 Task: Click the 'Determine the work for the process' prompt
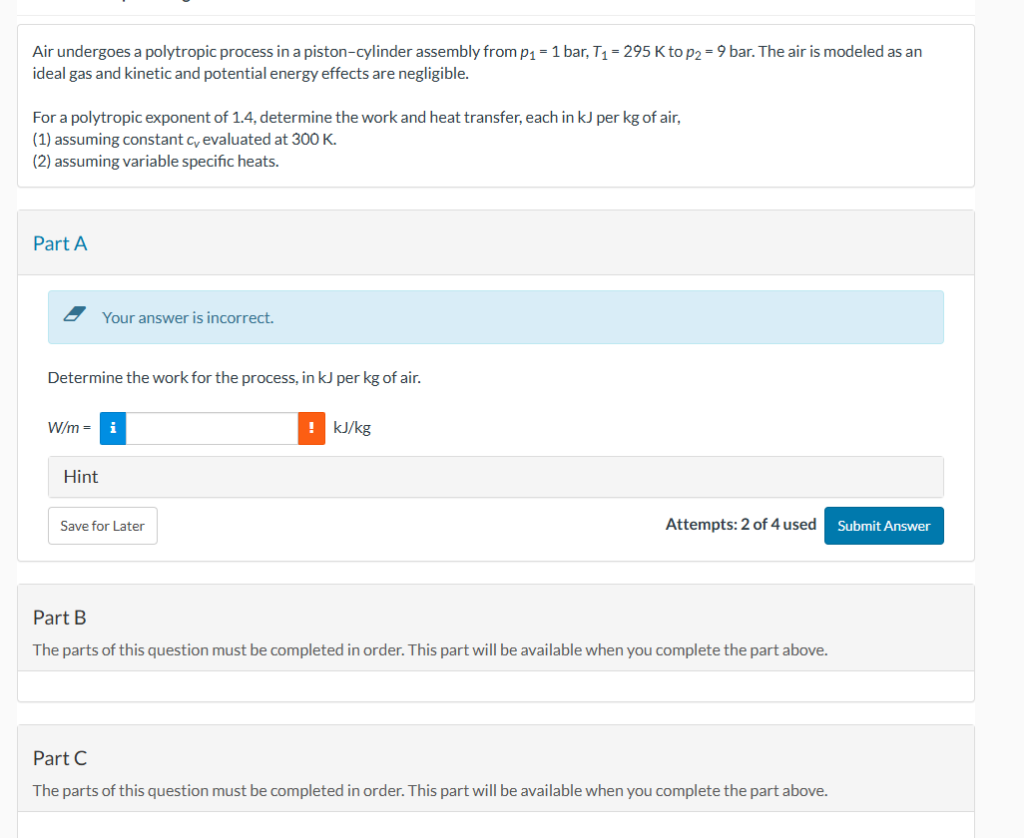point(234,378)
